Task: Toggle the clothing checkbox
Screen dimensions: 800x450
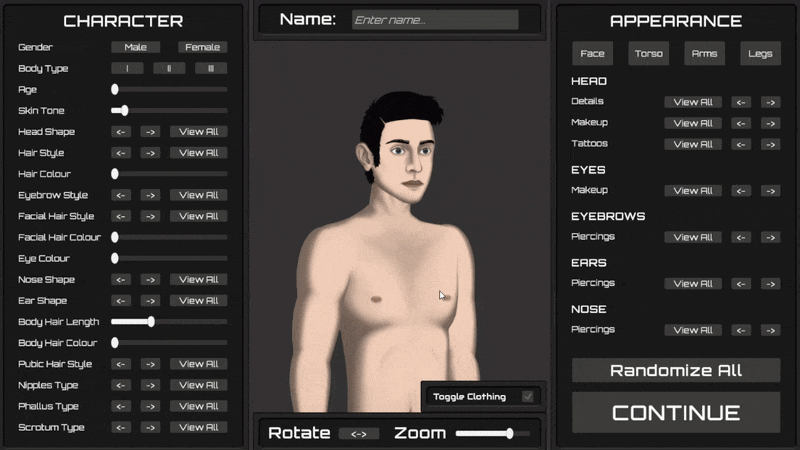Action: (x=528, y=397)
